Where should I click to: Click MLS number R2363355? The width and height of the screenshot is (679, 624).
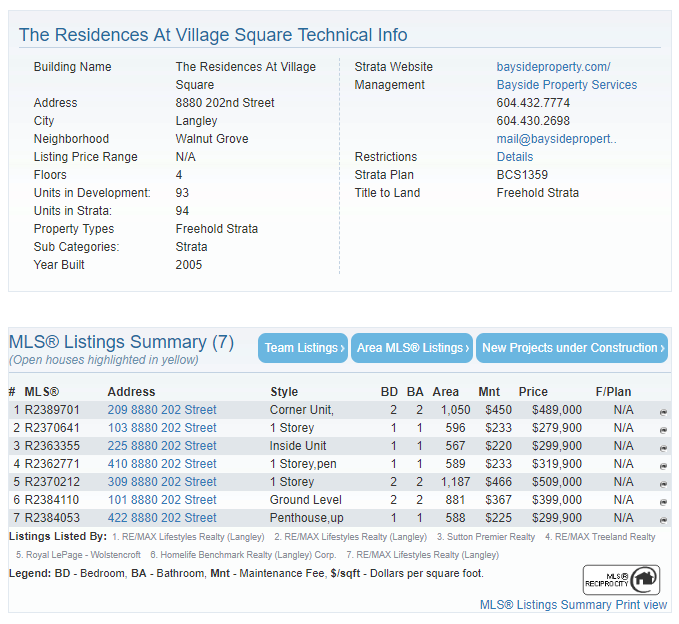52,446
